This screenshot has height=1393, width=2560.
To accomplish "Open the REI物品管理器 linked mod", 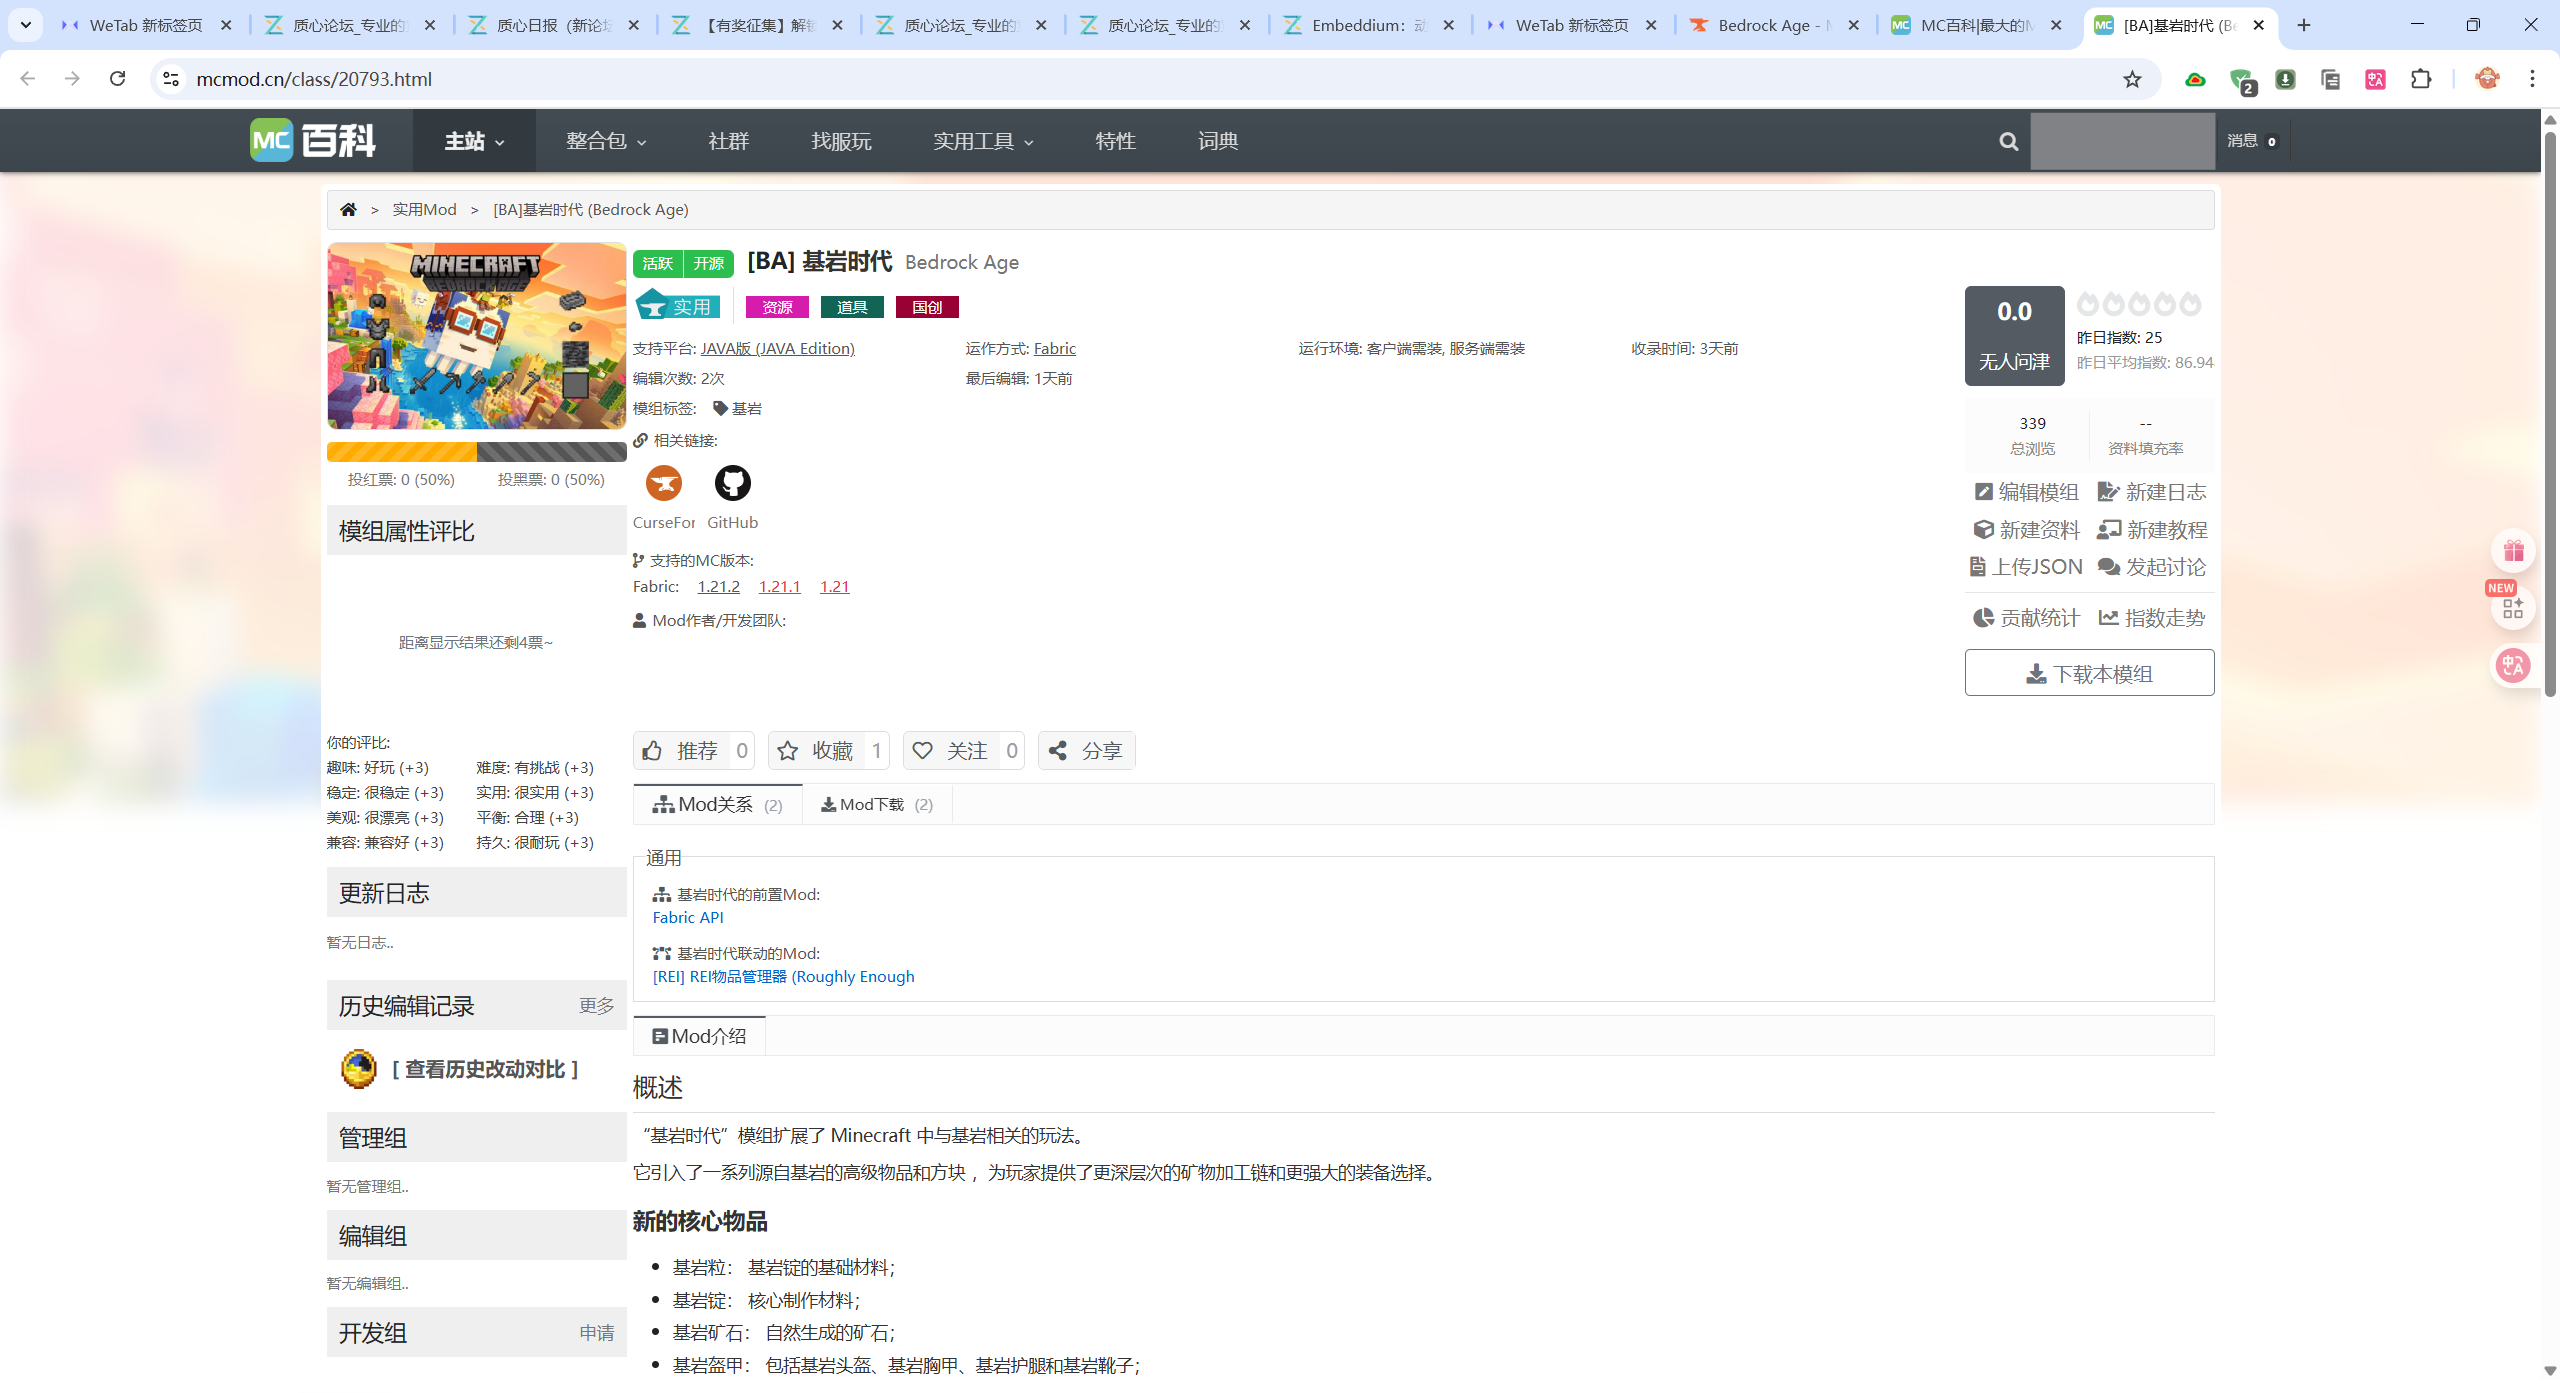I will (x=784, y=977).
